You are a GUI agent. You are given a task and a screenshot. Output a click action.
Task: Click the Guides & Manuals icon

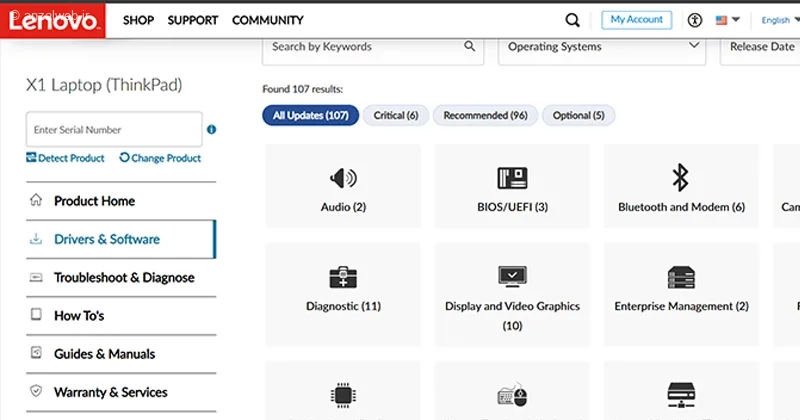(36, 352)
